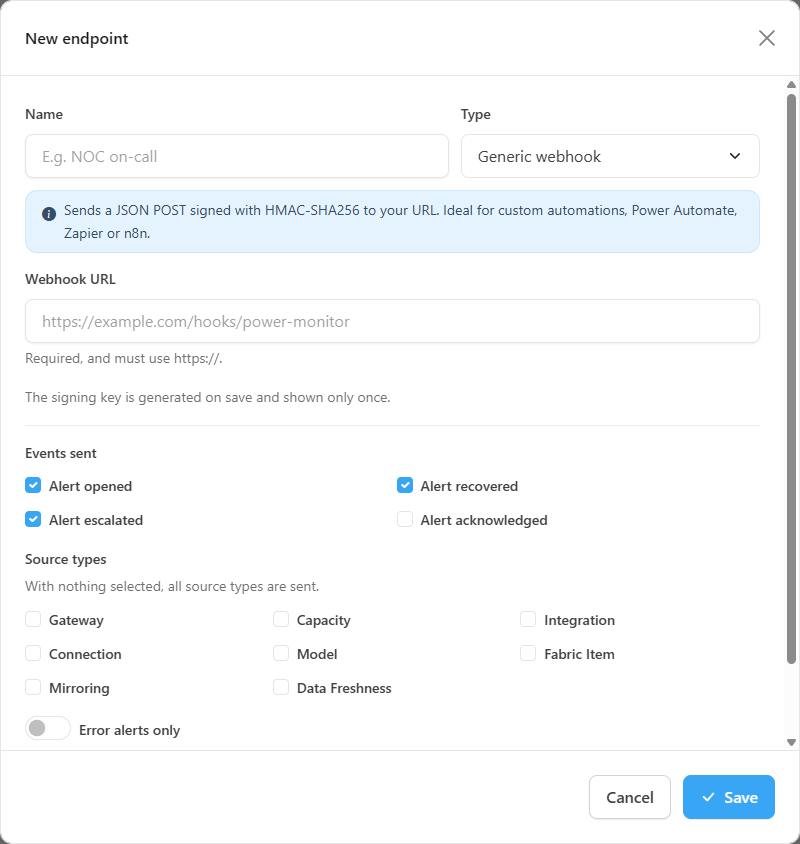Uncheck the Alert opened checkbox
This screenshot has height=844, width=800.
point(33,486)
